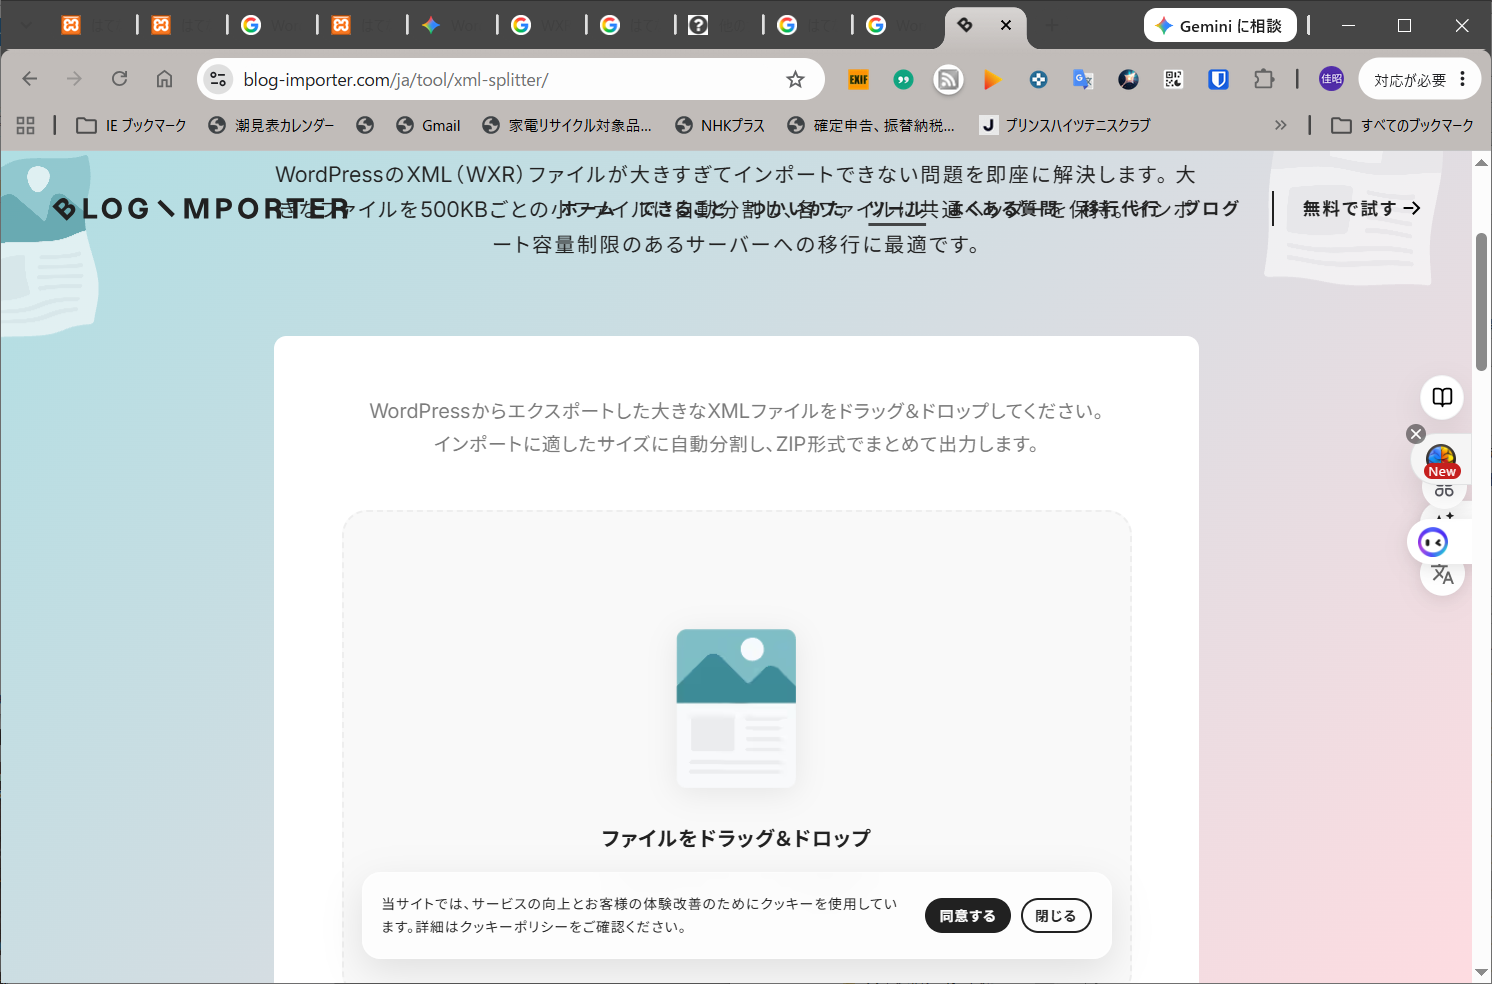The height and width of the screenshot is (984, 1492).
Task: Click the Blog Importer logo
Action: coord(201,208)
